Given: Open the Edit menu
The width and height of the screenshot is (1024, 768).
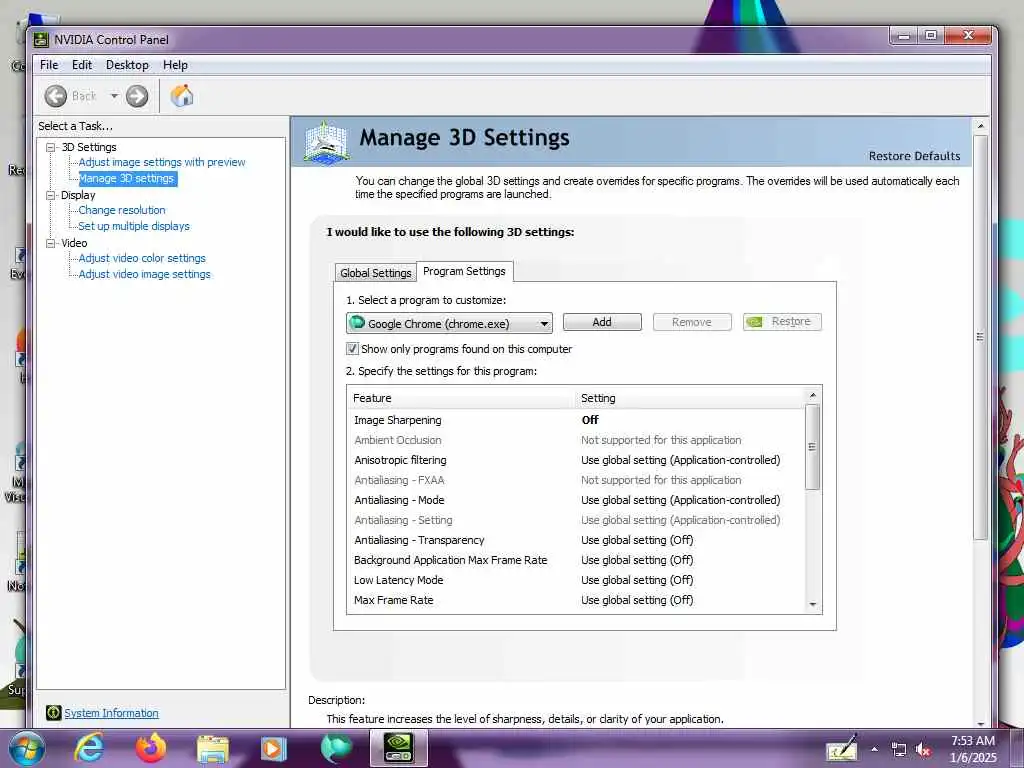Looking at the screenshot, I should pos(82,65).
